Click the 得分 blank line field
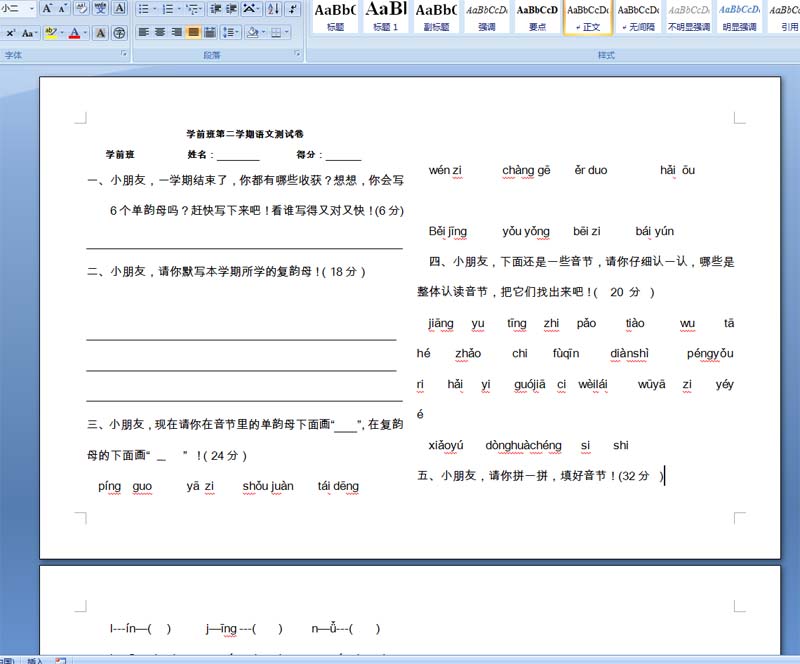Viewport: 800px width, 664px height. click(343, 155)
